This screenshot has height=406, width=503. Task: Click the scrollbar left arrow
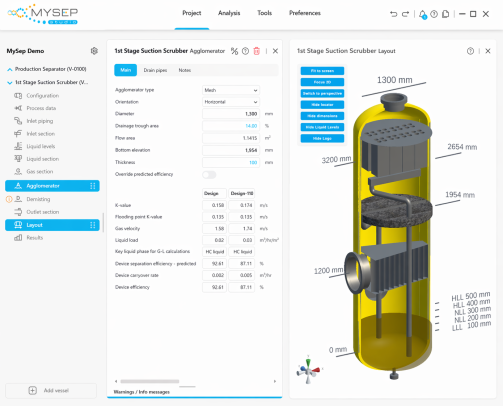click(x=116, y=381)
